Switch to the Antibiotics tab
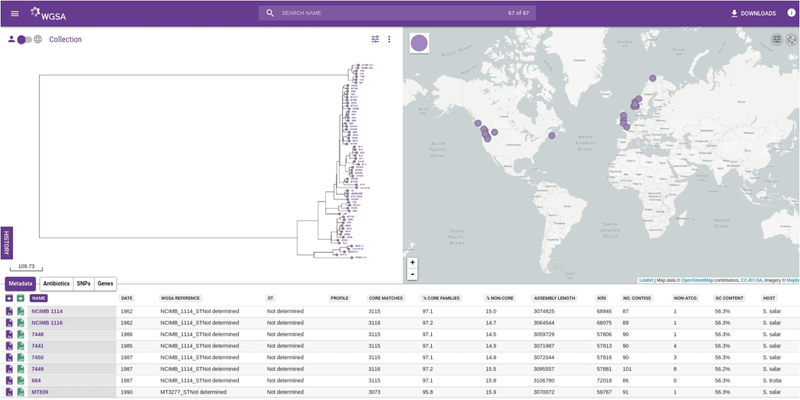 (x=56, y=284)
